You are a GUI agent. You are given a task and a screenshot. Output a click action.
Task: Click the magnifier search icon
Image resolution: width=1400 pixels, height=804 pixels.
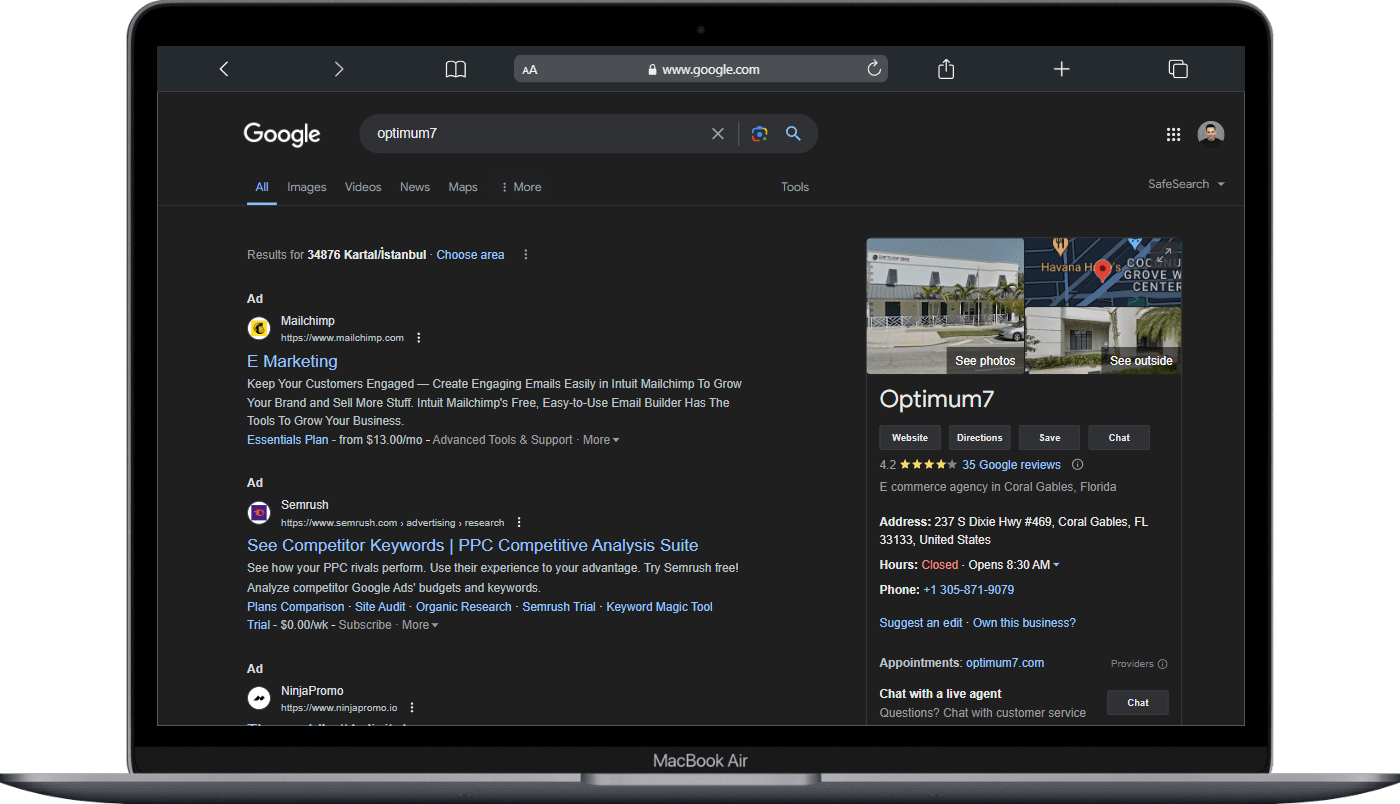pos(793,134)
